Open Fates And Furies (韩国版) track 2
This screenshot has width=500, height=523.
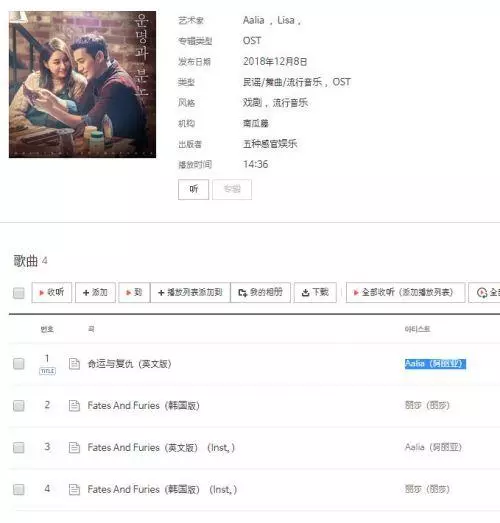coord(143,406)
